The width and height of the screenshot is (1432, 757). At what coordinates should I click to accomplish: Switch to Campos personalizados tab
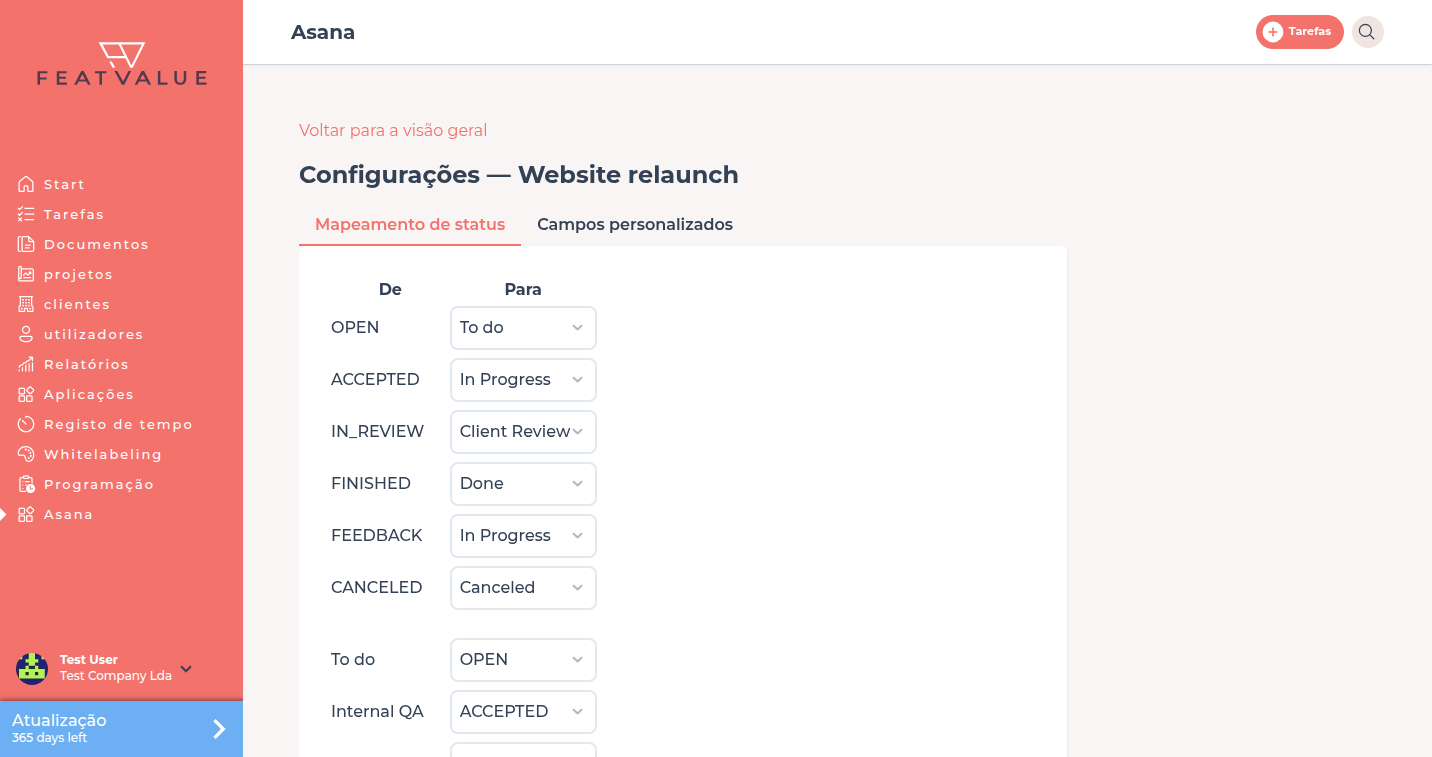click(635, 224)
